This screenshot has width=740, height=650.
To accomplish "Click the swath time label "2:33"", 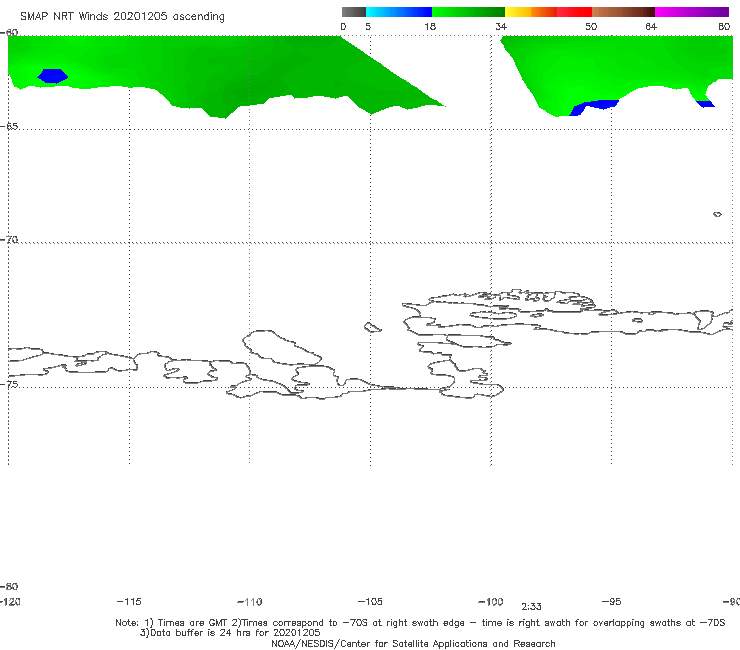I will click(x=531, y=607).
